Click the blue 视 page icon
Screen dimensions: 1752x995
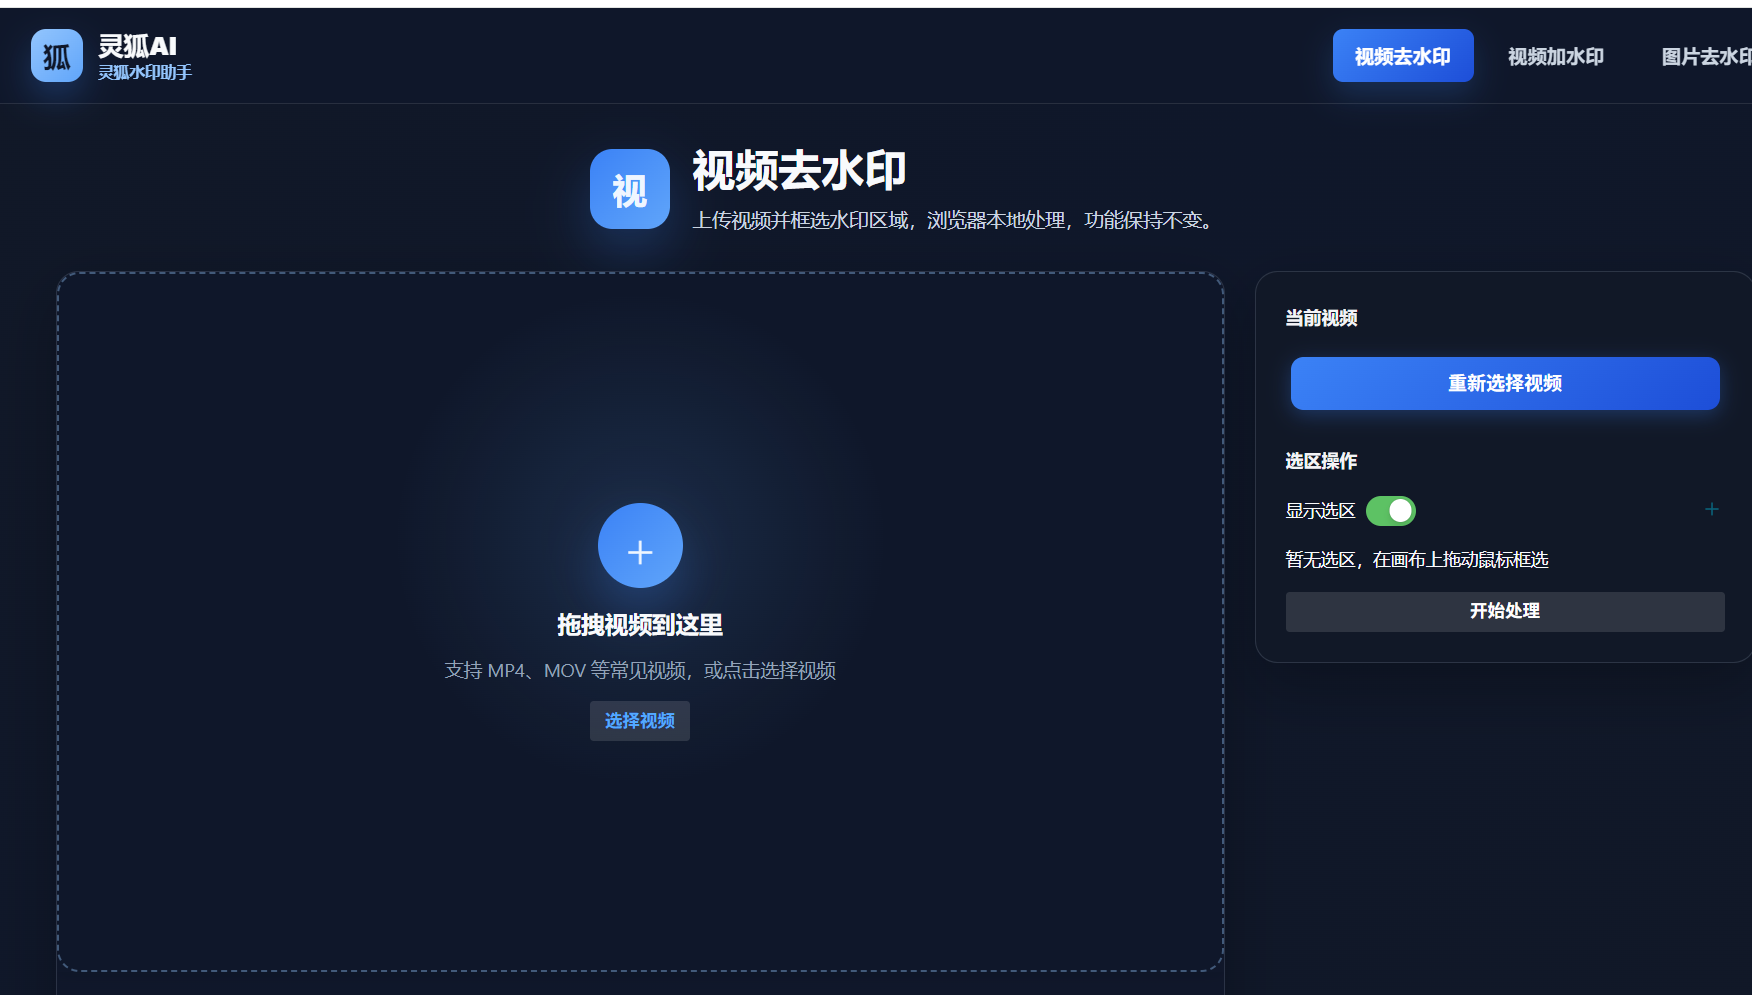[x=630, y=189]
